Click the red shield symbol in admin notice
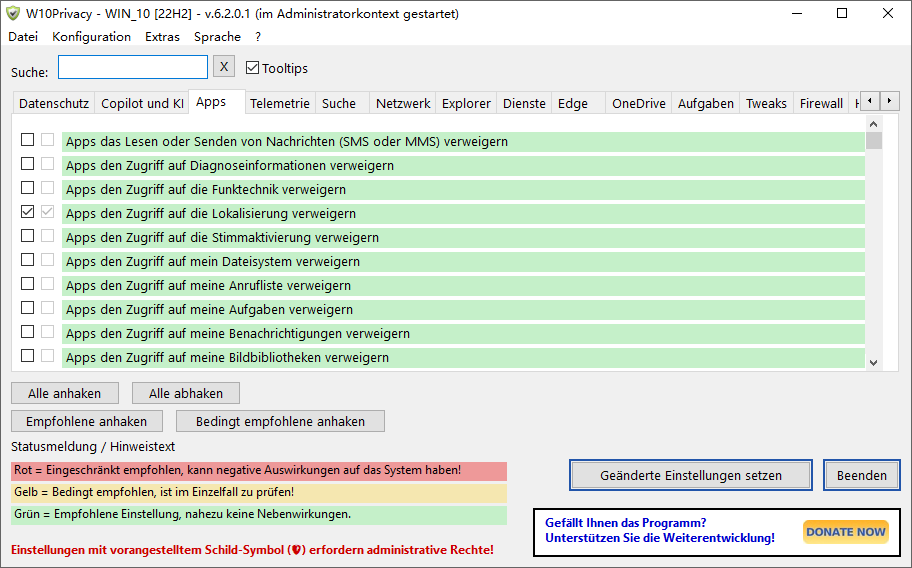Image resolution: width=912 pixels, height=568 pixels. (296, 549)
